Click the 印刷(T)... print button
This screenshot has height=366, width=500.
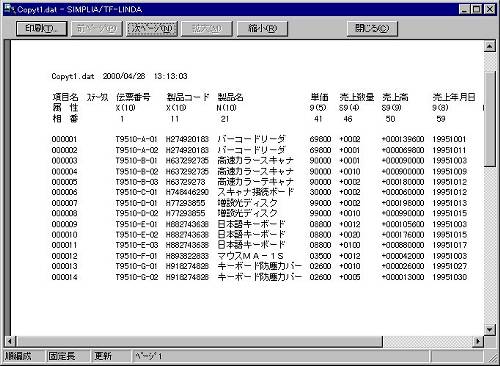42,29
